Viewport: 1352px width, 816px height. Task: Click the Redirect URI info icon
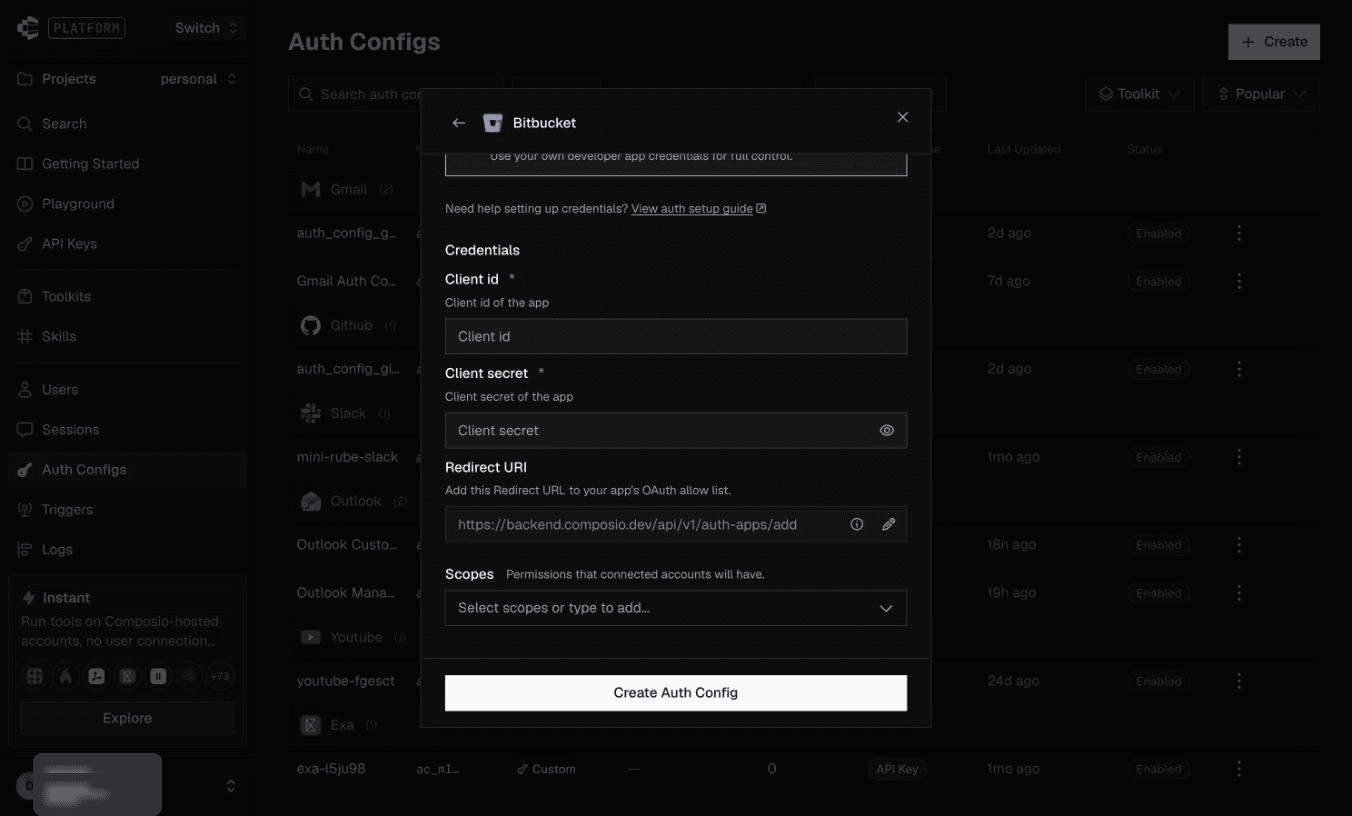click(857, 524)
